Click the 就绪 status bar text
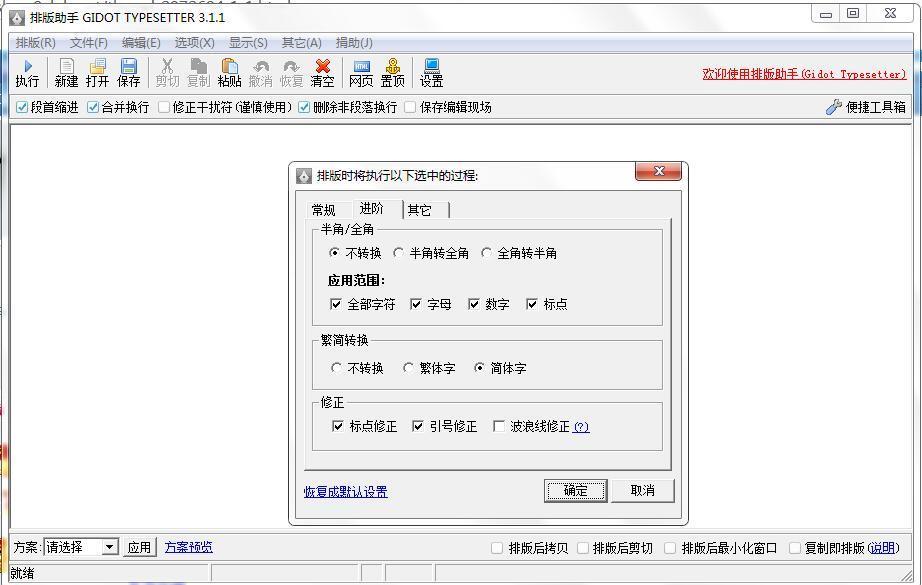Screen dimensions: 922x585 click(22, 573)
